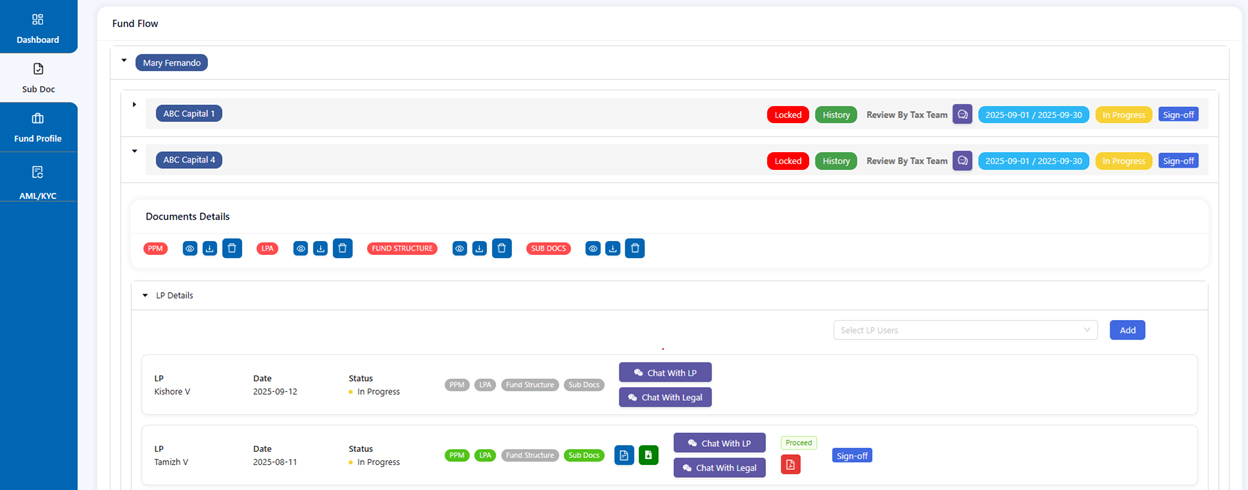The width and height of the screenshot is (1248, 490).
Task: Delete the Sub Docs document
Action: (x=635, y=248)
